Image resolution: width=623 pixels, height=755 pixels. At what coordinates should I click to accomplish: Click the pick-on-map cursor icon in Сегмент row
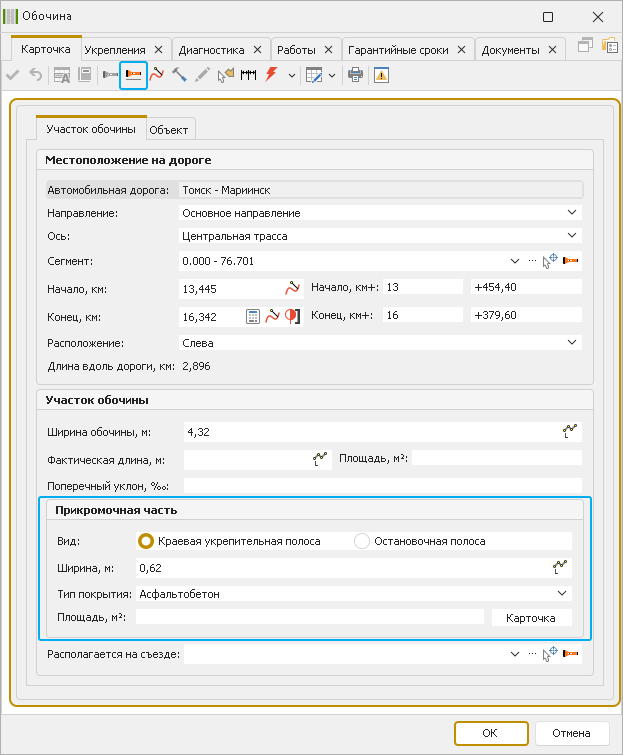(550, 261)
